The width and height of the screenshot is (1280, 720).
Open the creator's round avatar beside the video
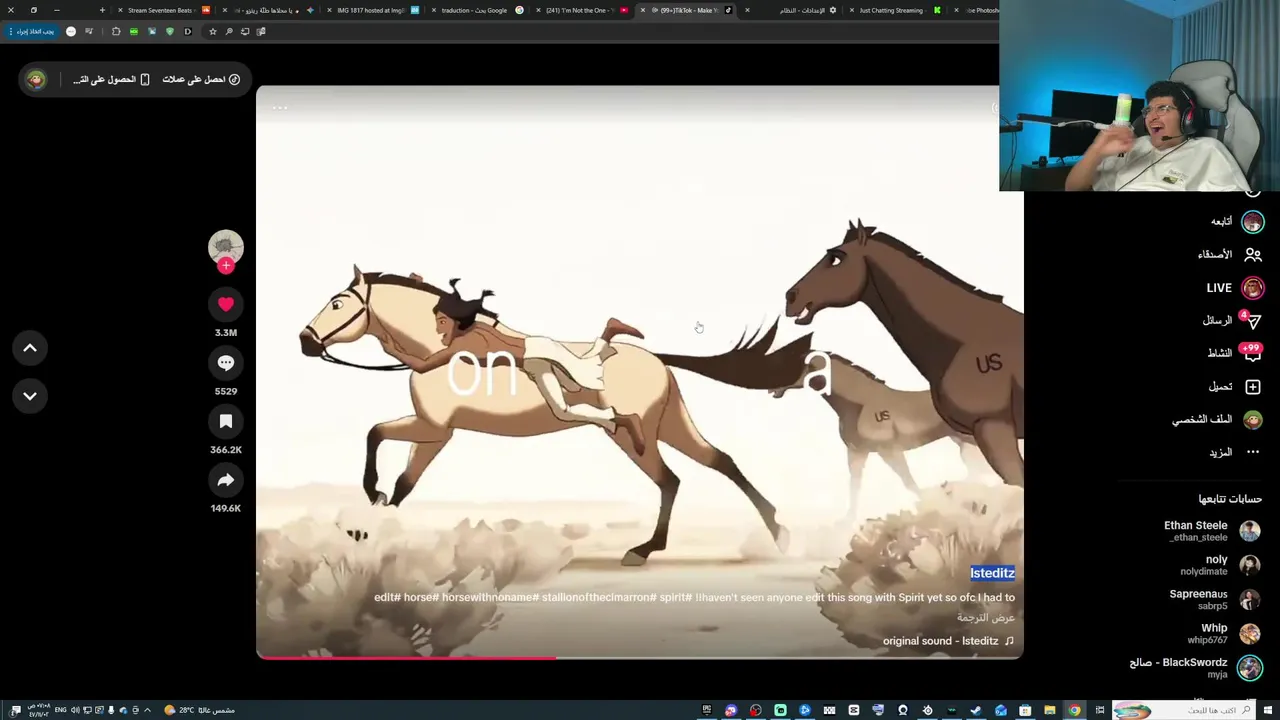click(x=226, y=246)
